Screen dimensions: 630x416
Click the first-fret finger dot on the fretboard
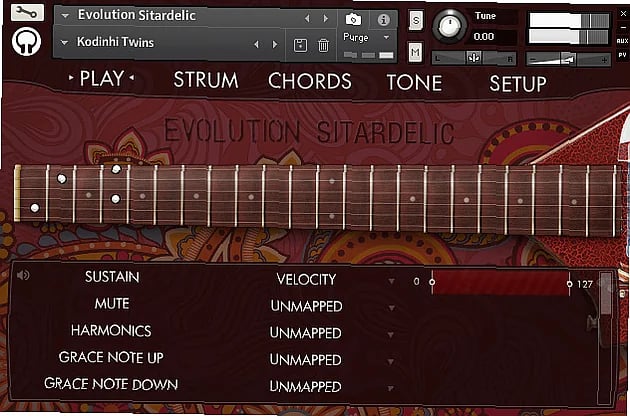click(61, 178)
